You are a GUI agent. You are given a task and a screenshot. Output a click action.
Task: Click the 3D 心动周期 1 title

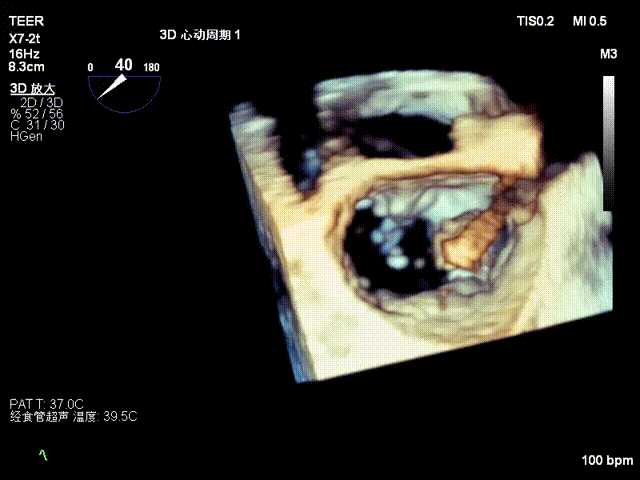(x=200, y=35)
